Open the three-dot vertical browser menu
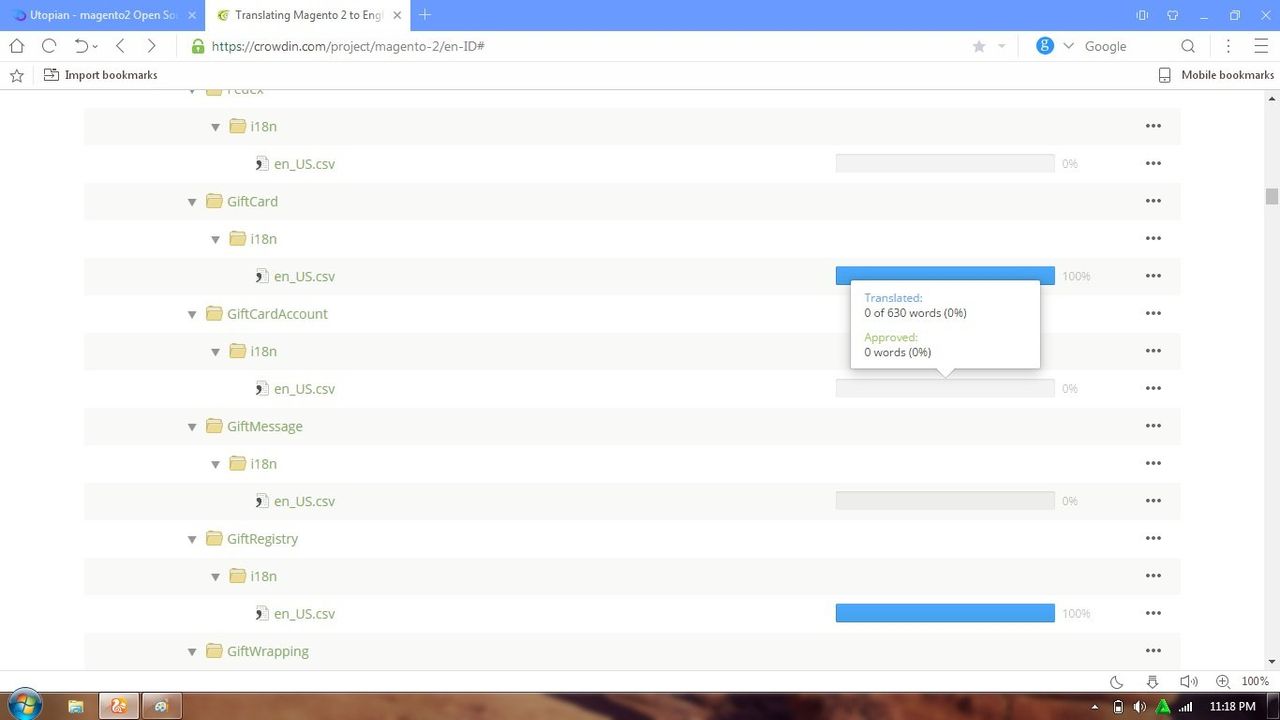Image resolution: width=1280 pixels, height=720 pixels. tap(1229, 46)
